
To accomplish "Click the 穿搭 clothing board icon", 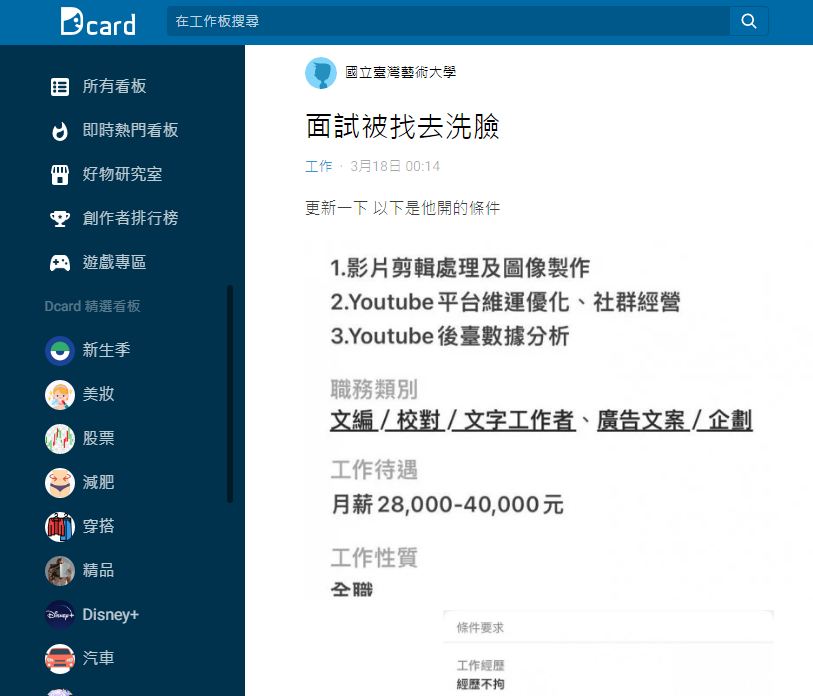I will [x=60, y=527].
